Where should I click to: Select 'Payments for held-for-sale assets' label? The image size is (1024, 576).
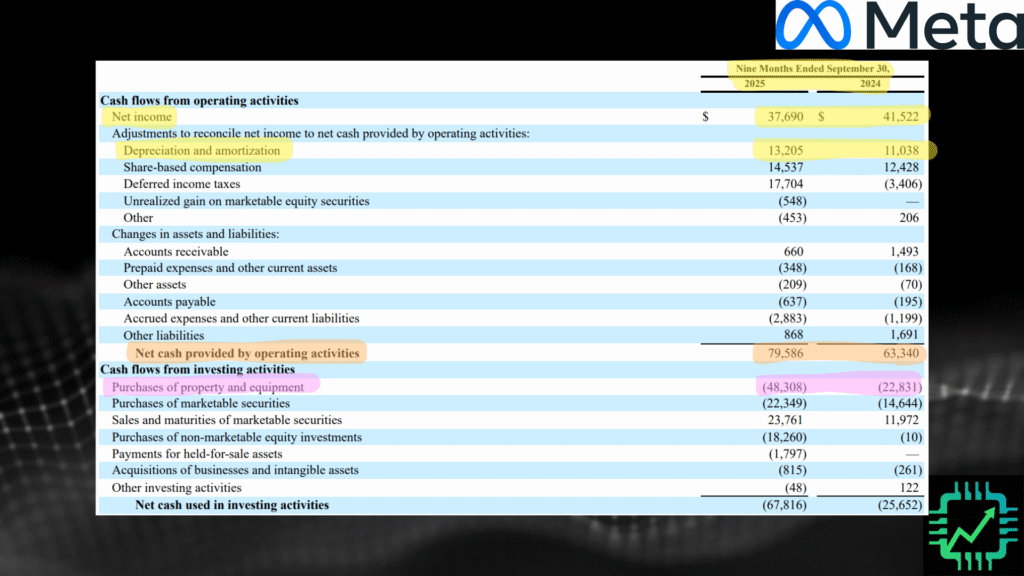coord(197,454)
